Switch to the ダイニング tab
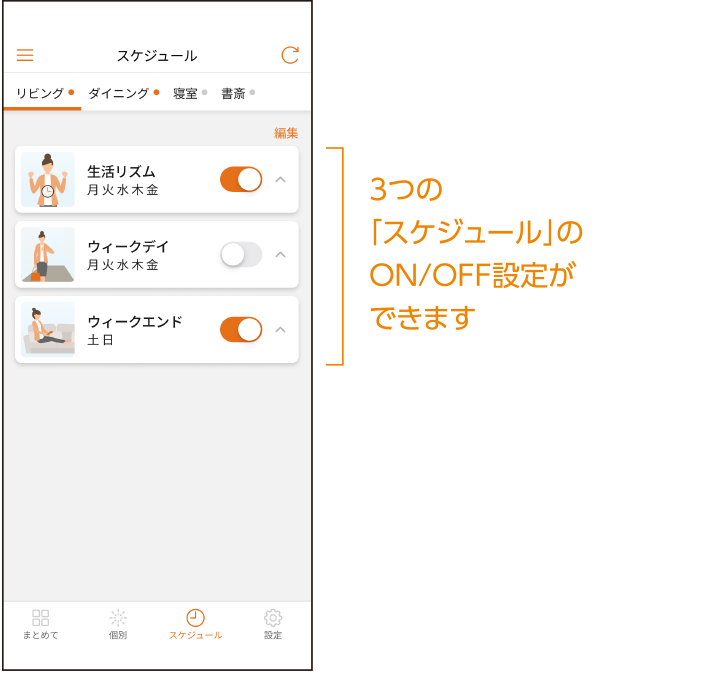The height and width of the screenshot is (674, 728). (x=124, y=93)
